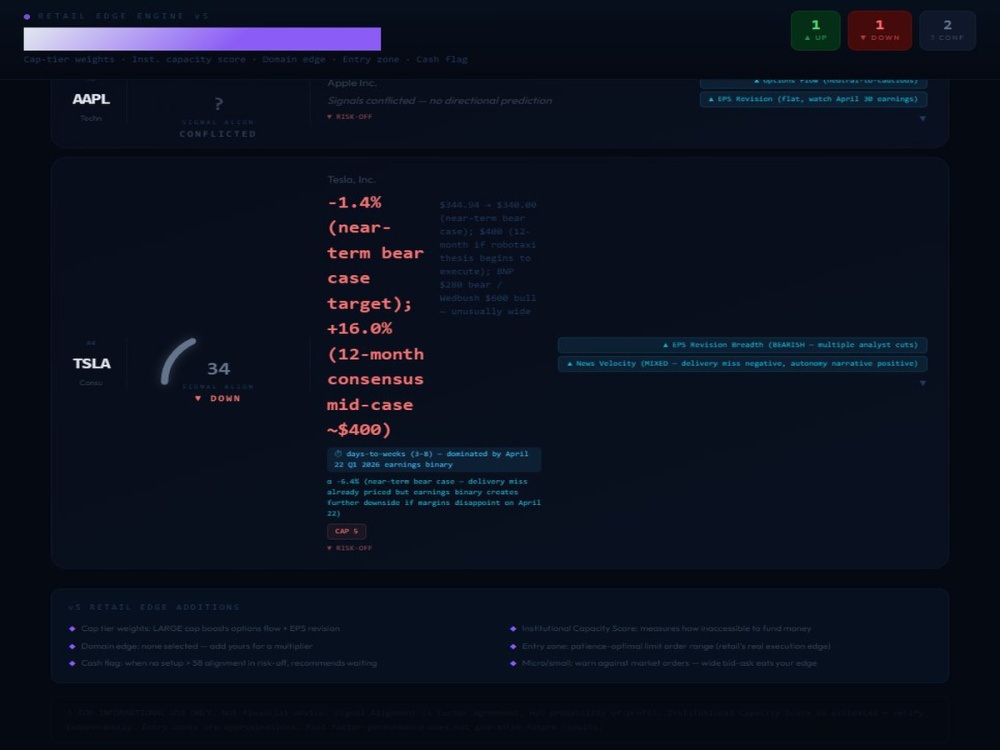Click the question mark gauge on AAPL
The width and height of the screenshot is (1000, 750).
pyautogui.click(x=218, y=103)
